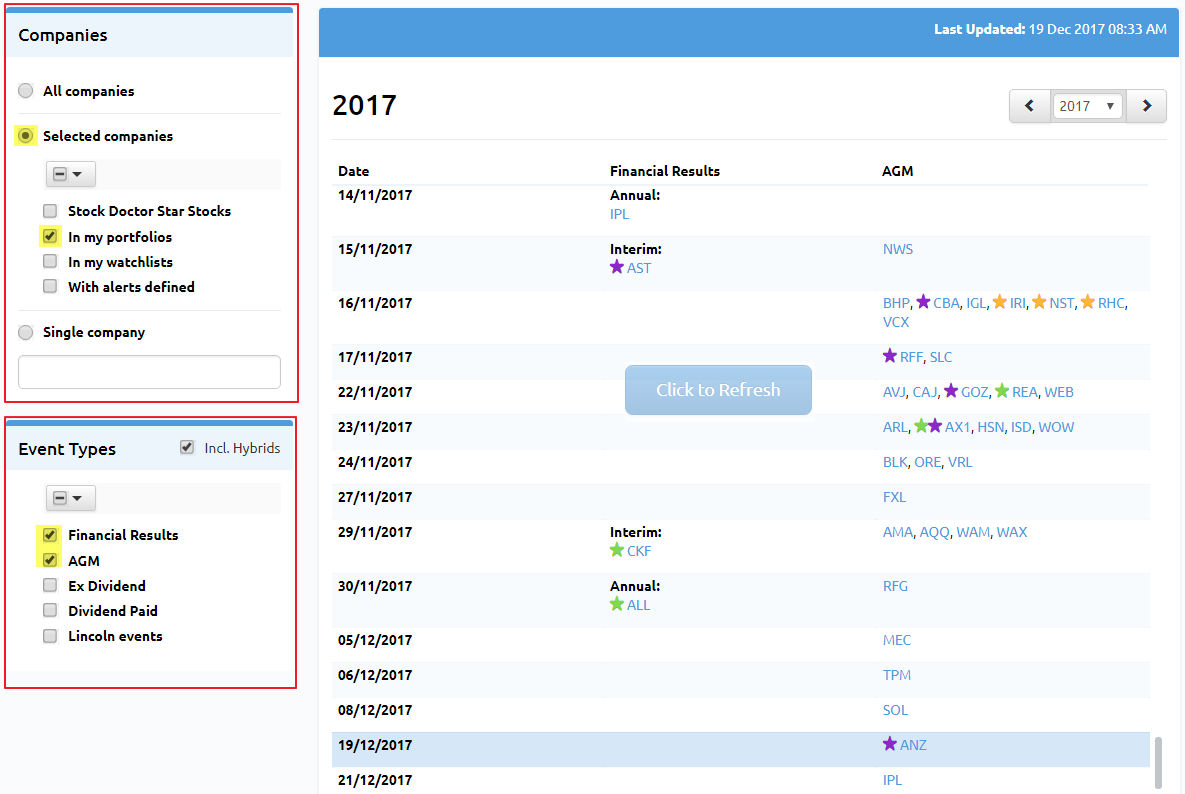
Task: Go to next year arrow
Action: (x=1146, y=106)
